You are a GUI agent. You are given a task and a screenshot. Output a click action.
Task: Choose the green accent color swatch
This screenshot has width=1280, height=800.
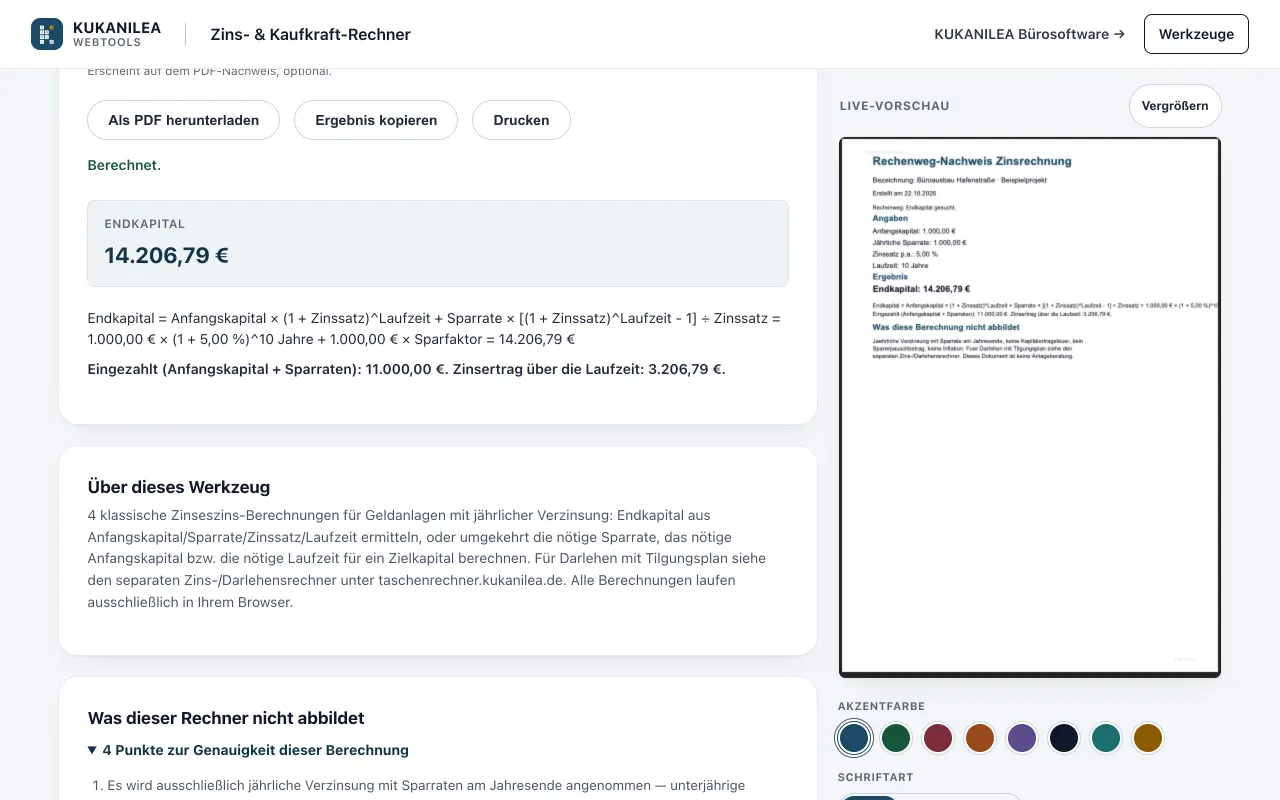(896, 738)
